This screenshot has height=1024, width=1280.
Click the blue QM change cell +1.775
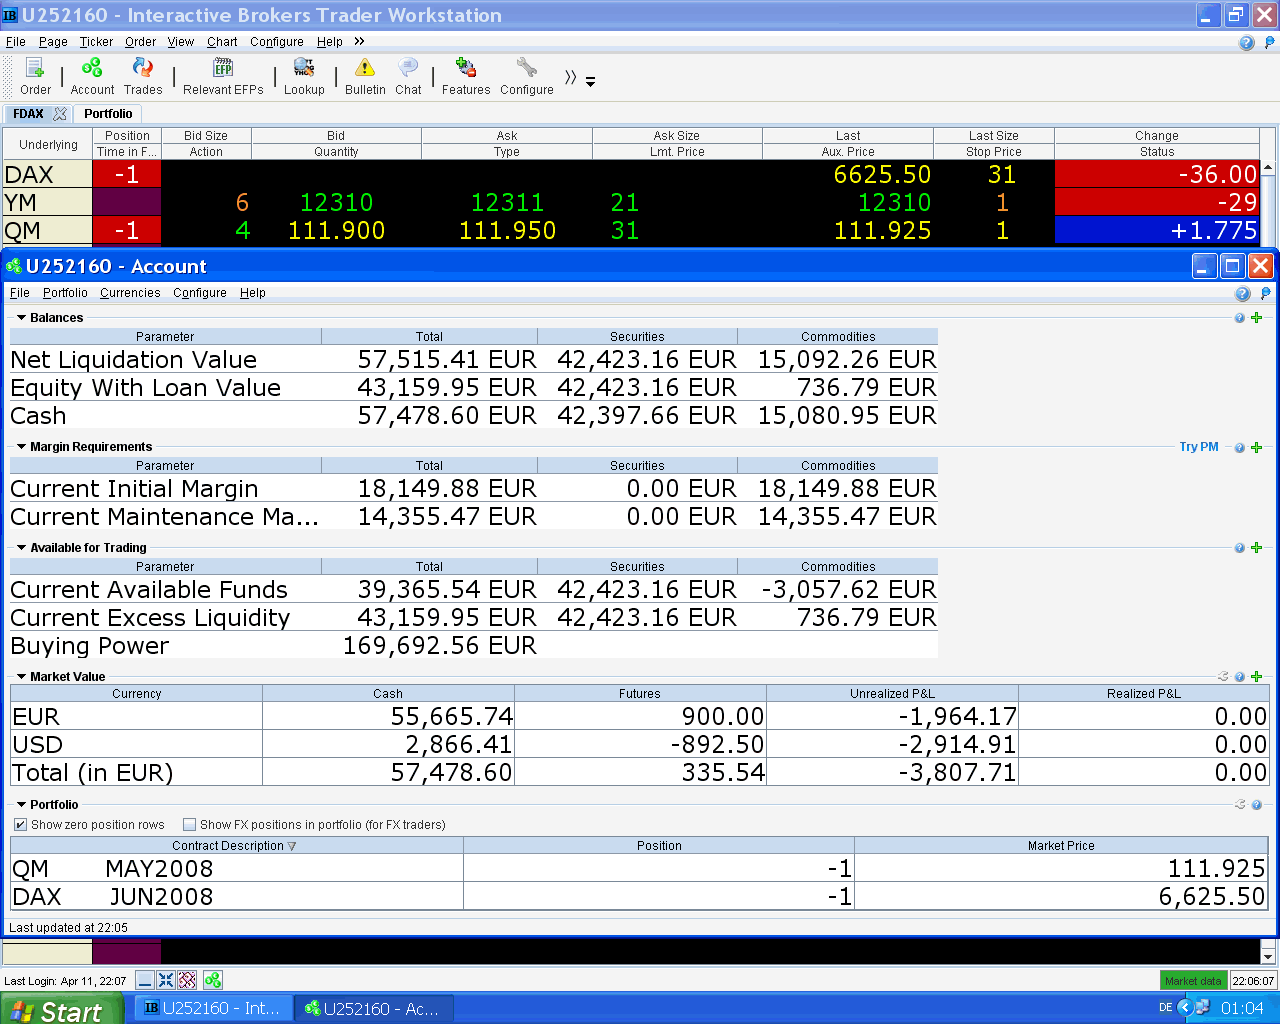point(1157,230)
